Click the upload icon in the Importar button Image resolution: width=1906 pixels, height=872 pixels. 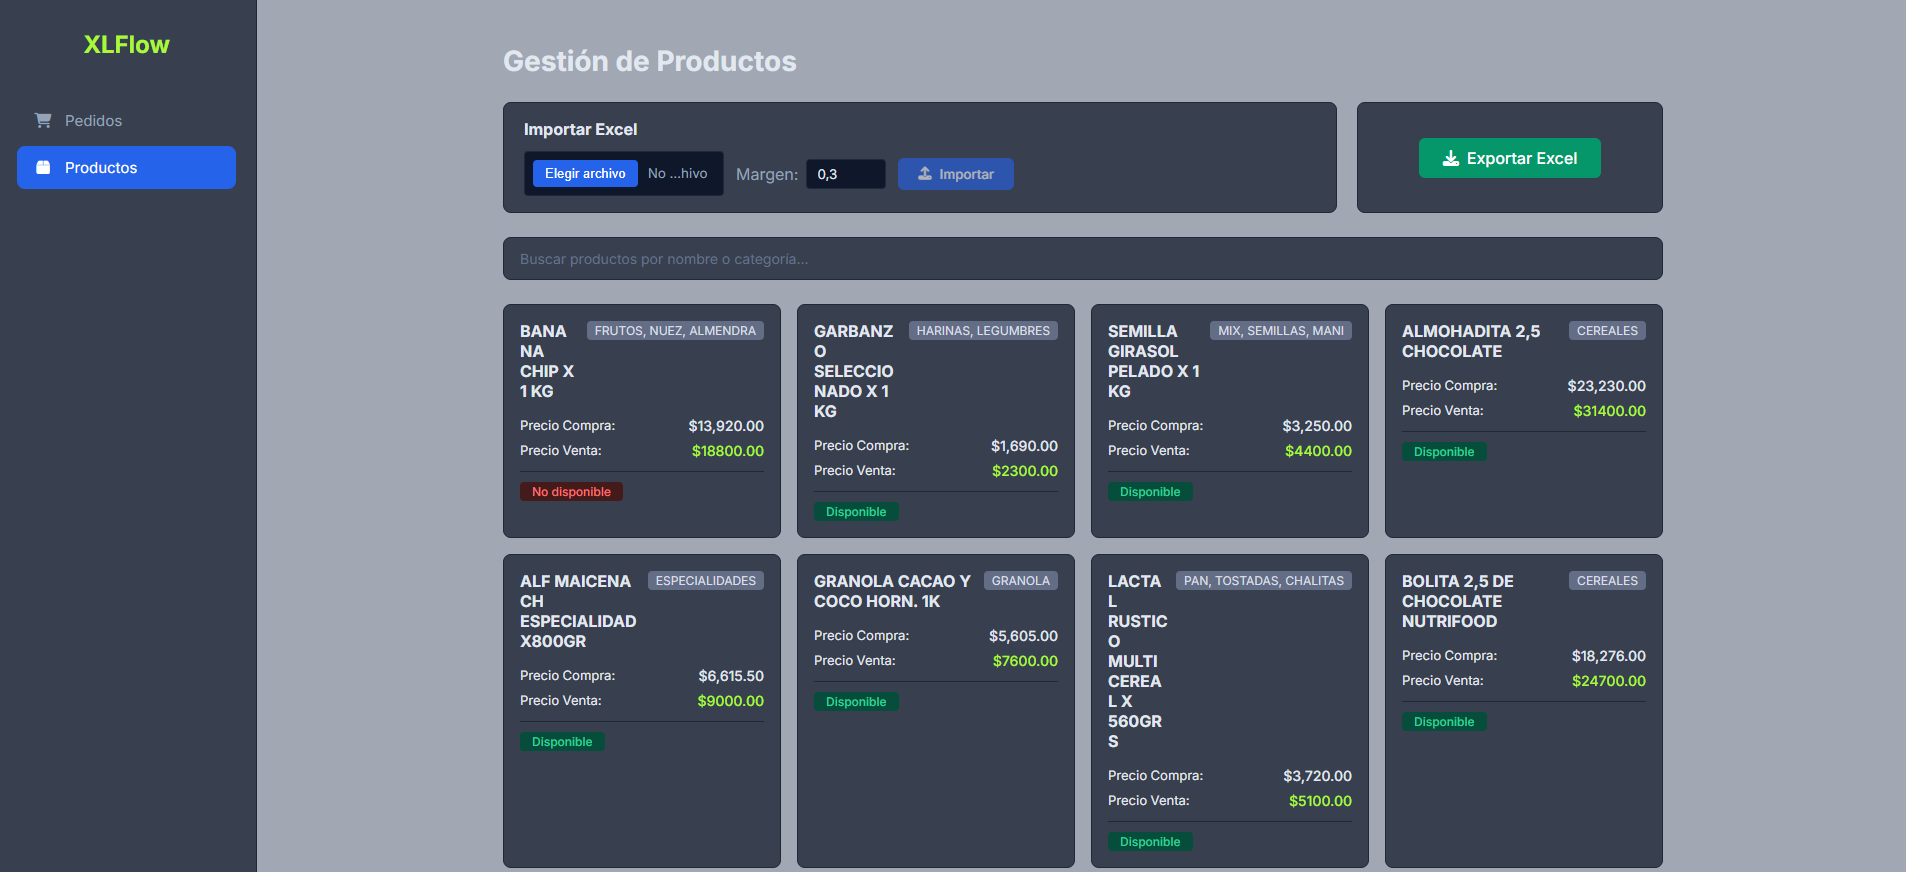(925, 174)
